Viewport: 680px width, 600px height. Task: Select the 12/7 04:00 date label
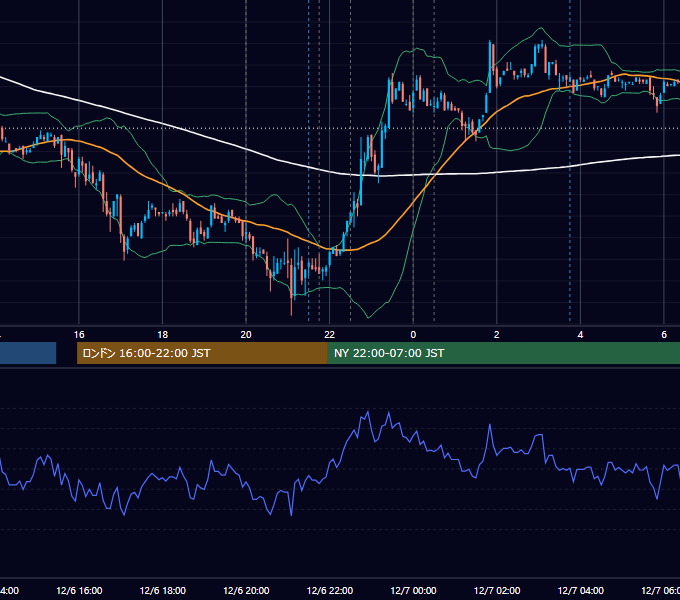581,590
